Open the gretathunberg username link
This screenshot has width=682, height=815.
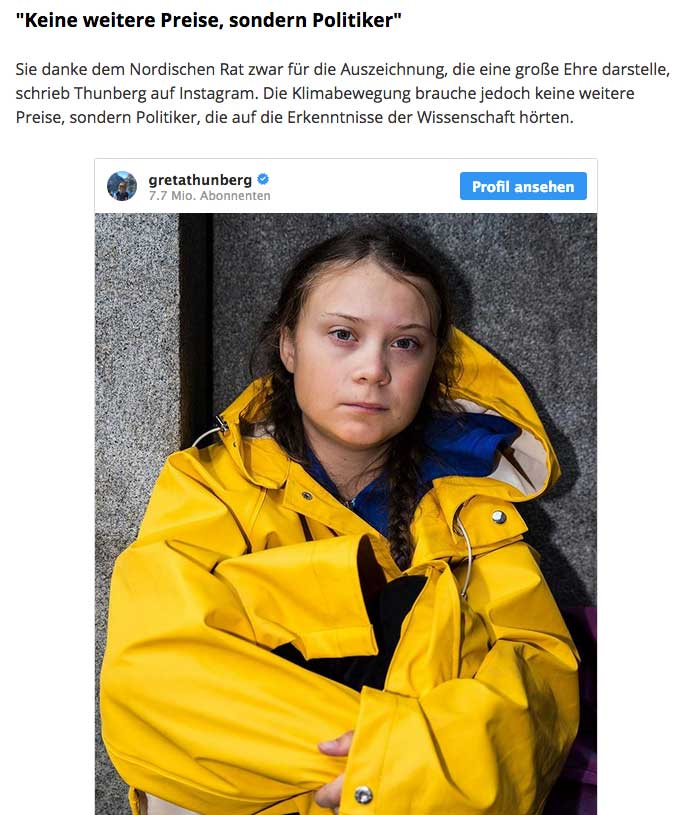tap(200, 180)
